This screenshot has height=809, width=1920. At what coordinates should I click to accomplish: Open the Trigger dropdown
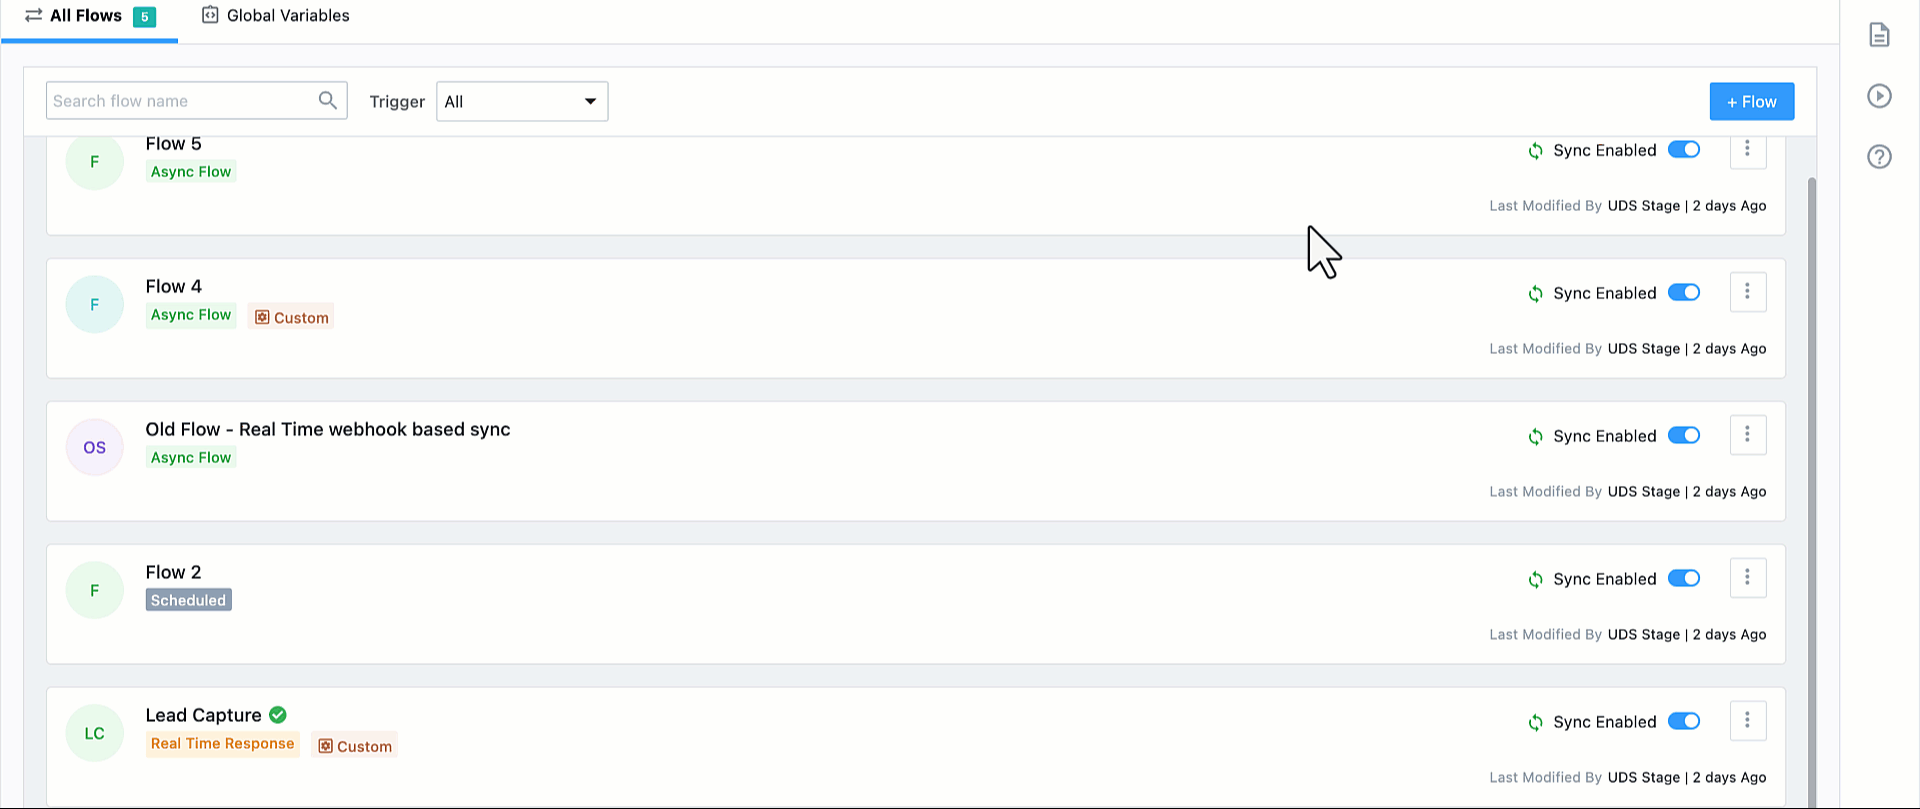click(522, 101)
